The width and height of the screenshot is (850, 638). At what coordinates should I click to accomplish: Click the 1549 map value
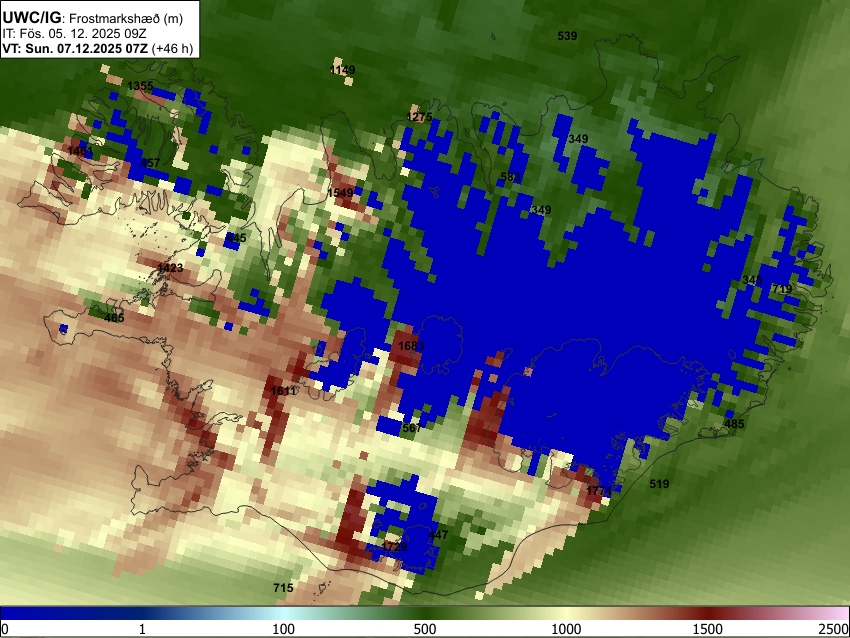click(340, 192)
